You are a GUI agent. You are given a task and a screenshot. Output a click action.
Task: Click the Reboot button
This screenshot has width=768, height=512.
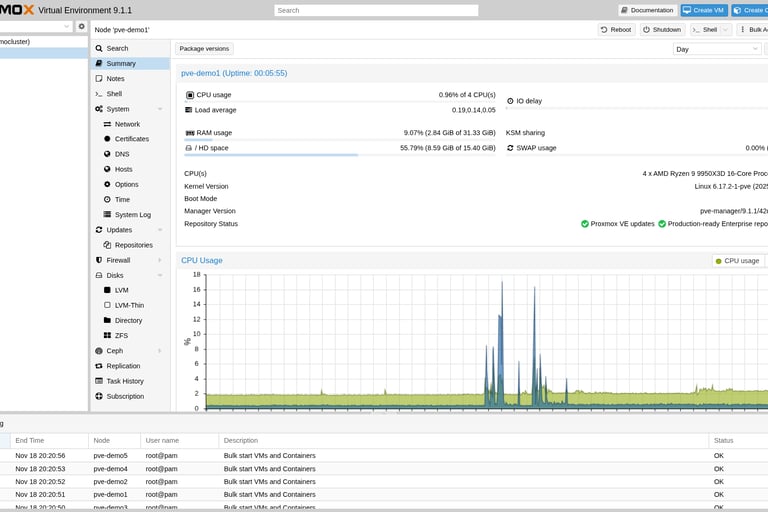click(616, 30)
